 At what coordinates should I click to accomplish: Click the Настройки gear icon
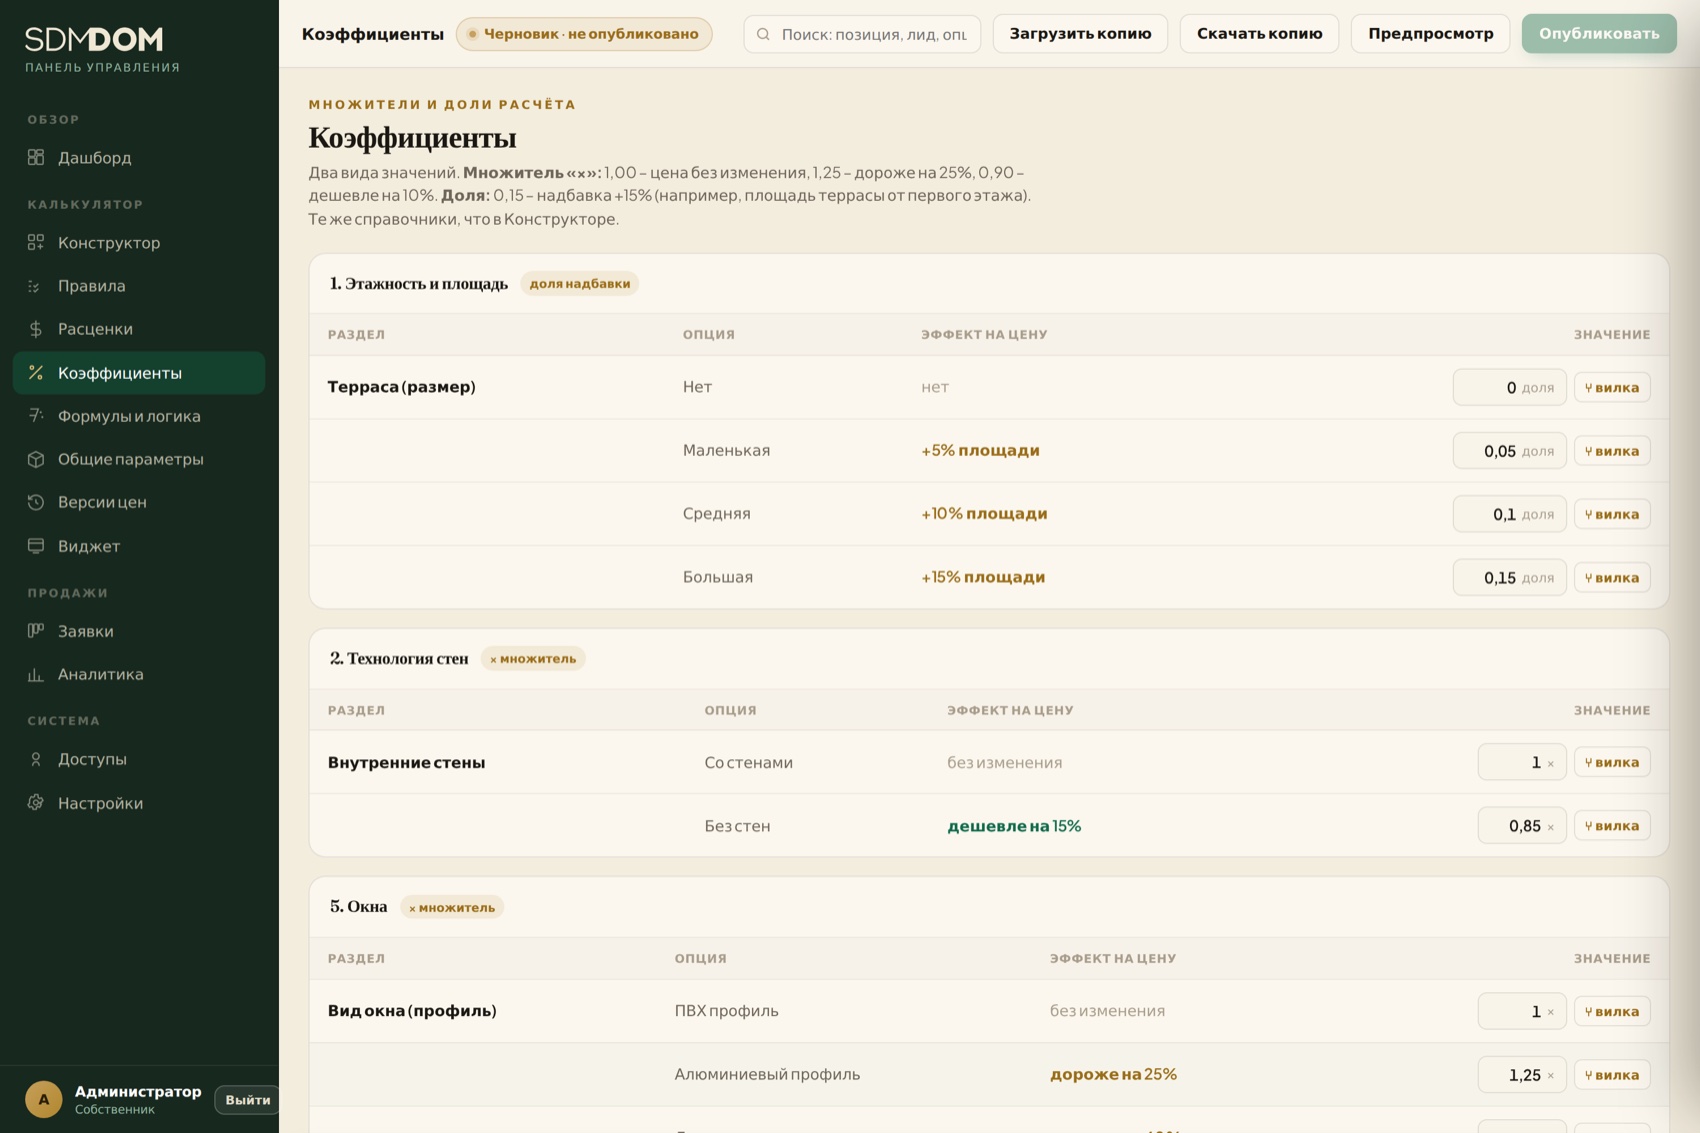(x=36, y=803)
